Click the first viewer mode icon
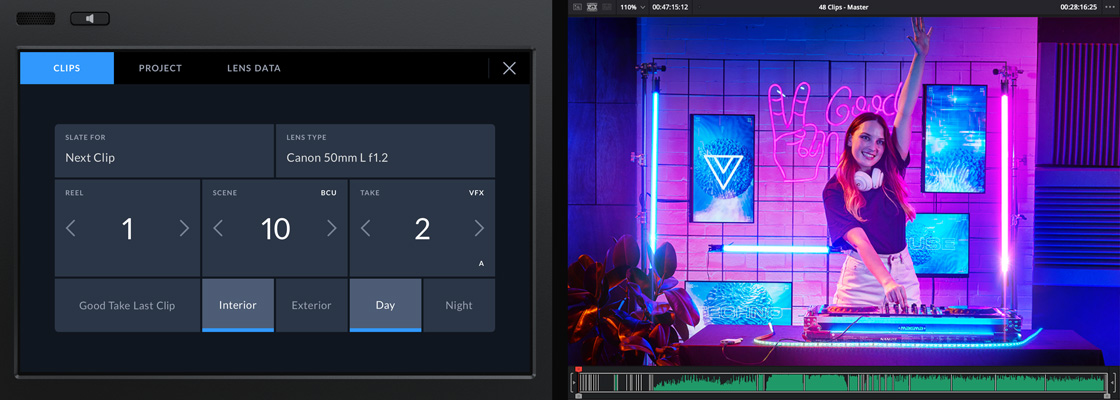 pos(577,6)
